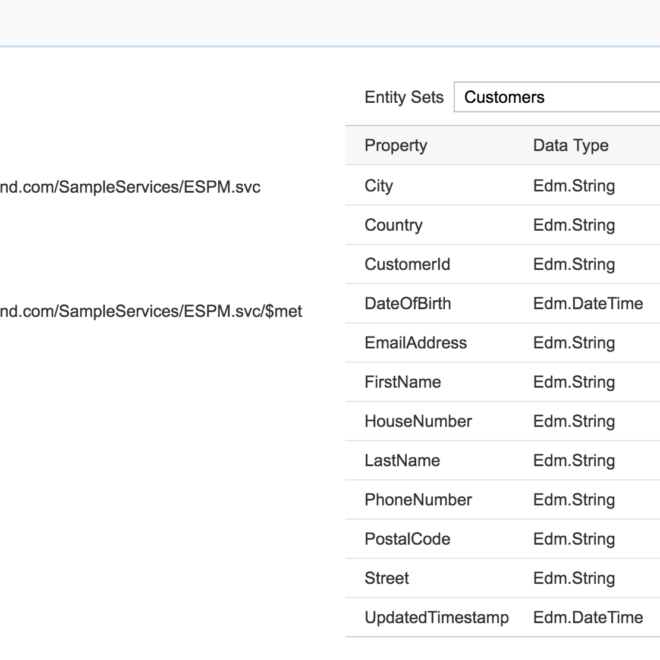Select the PhoneNumber property row
Image resolution: width=660 pixels, height=660 pixels.
tap(503, 500)
